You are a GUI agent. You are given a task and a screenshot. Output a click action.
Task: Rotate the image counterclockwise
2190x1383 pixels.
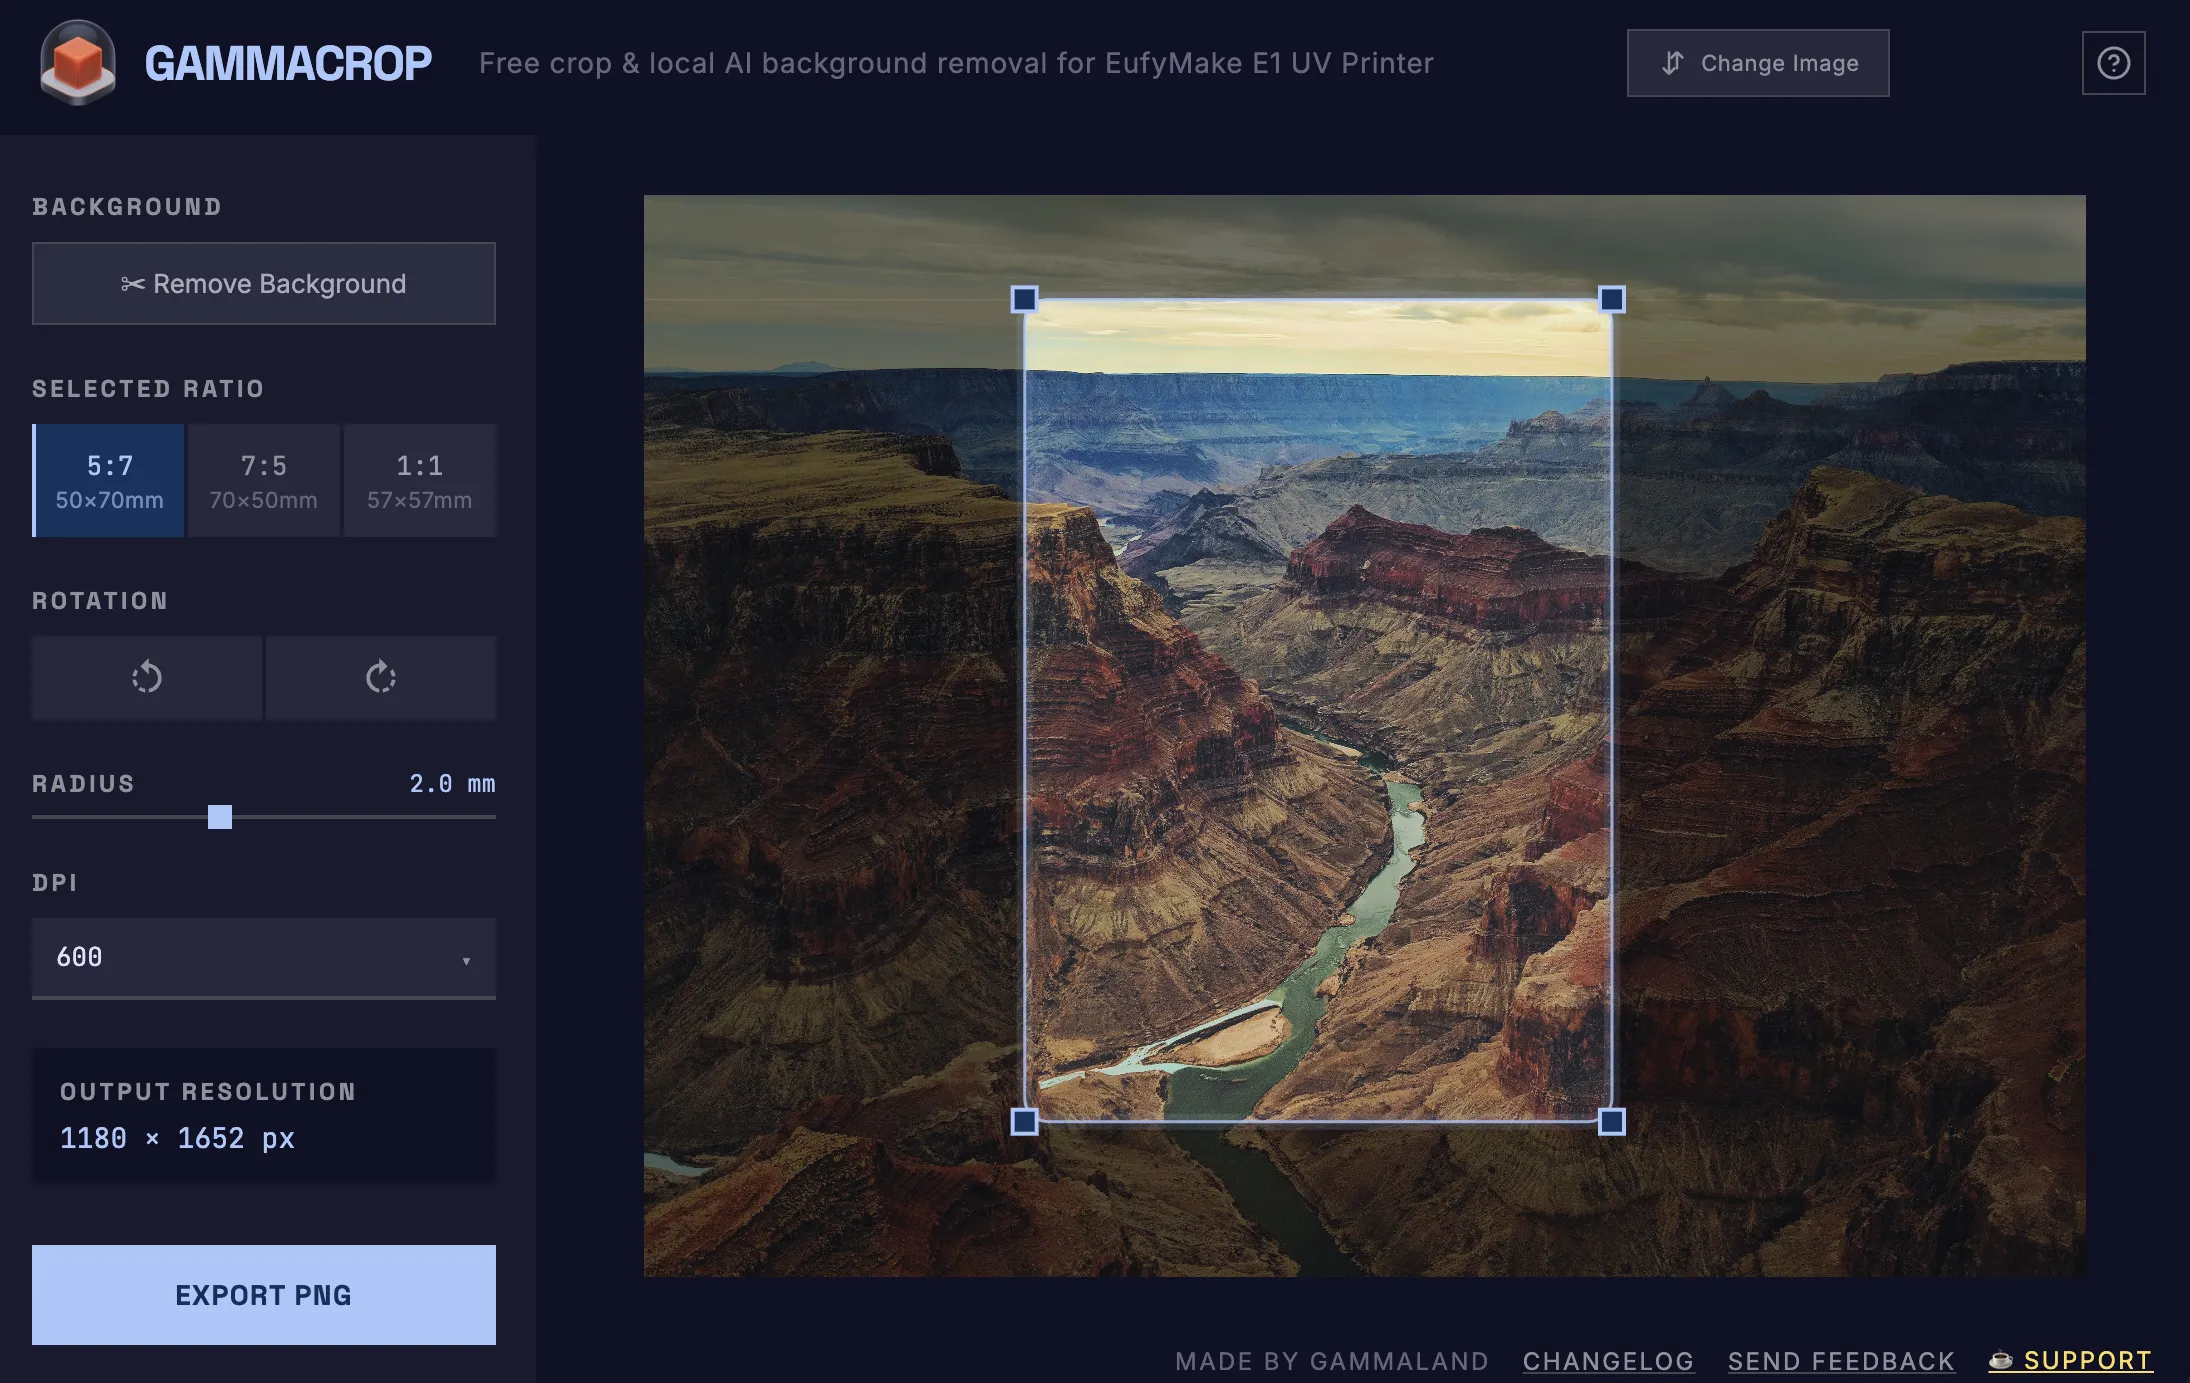click(x=145, y=678)
